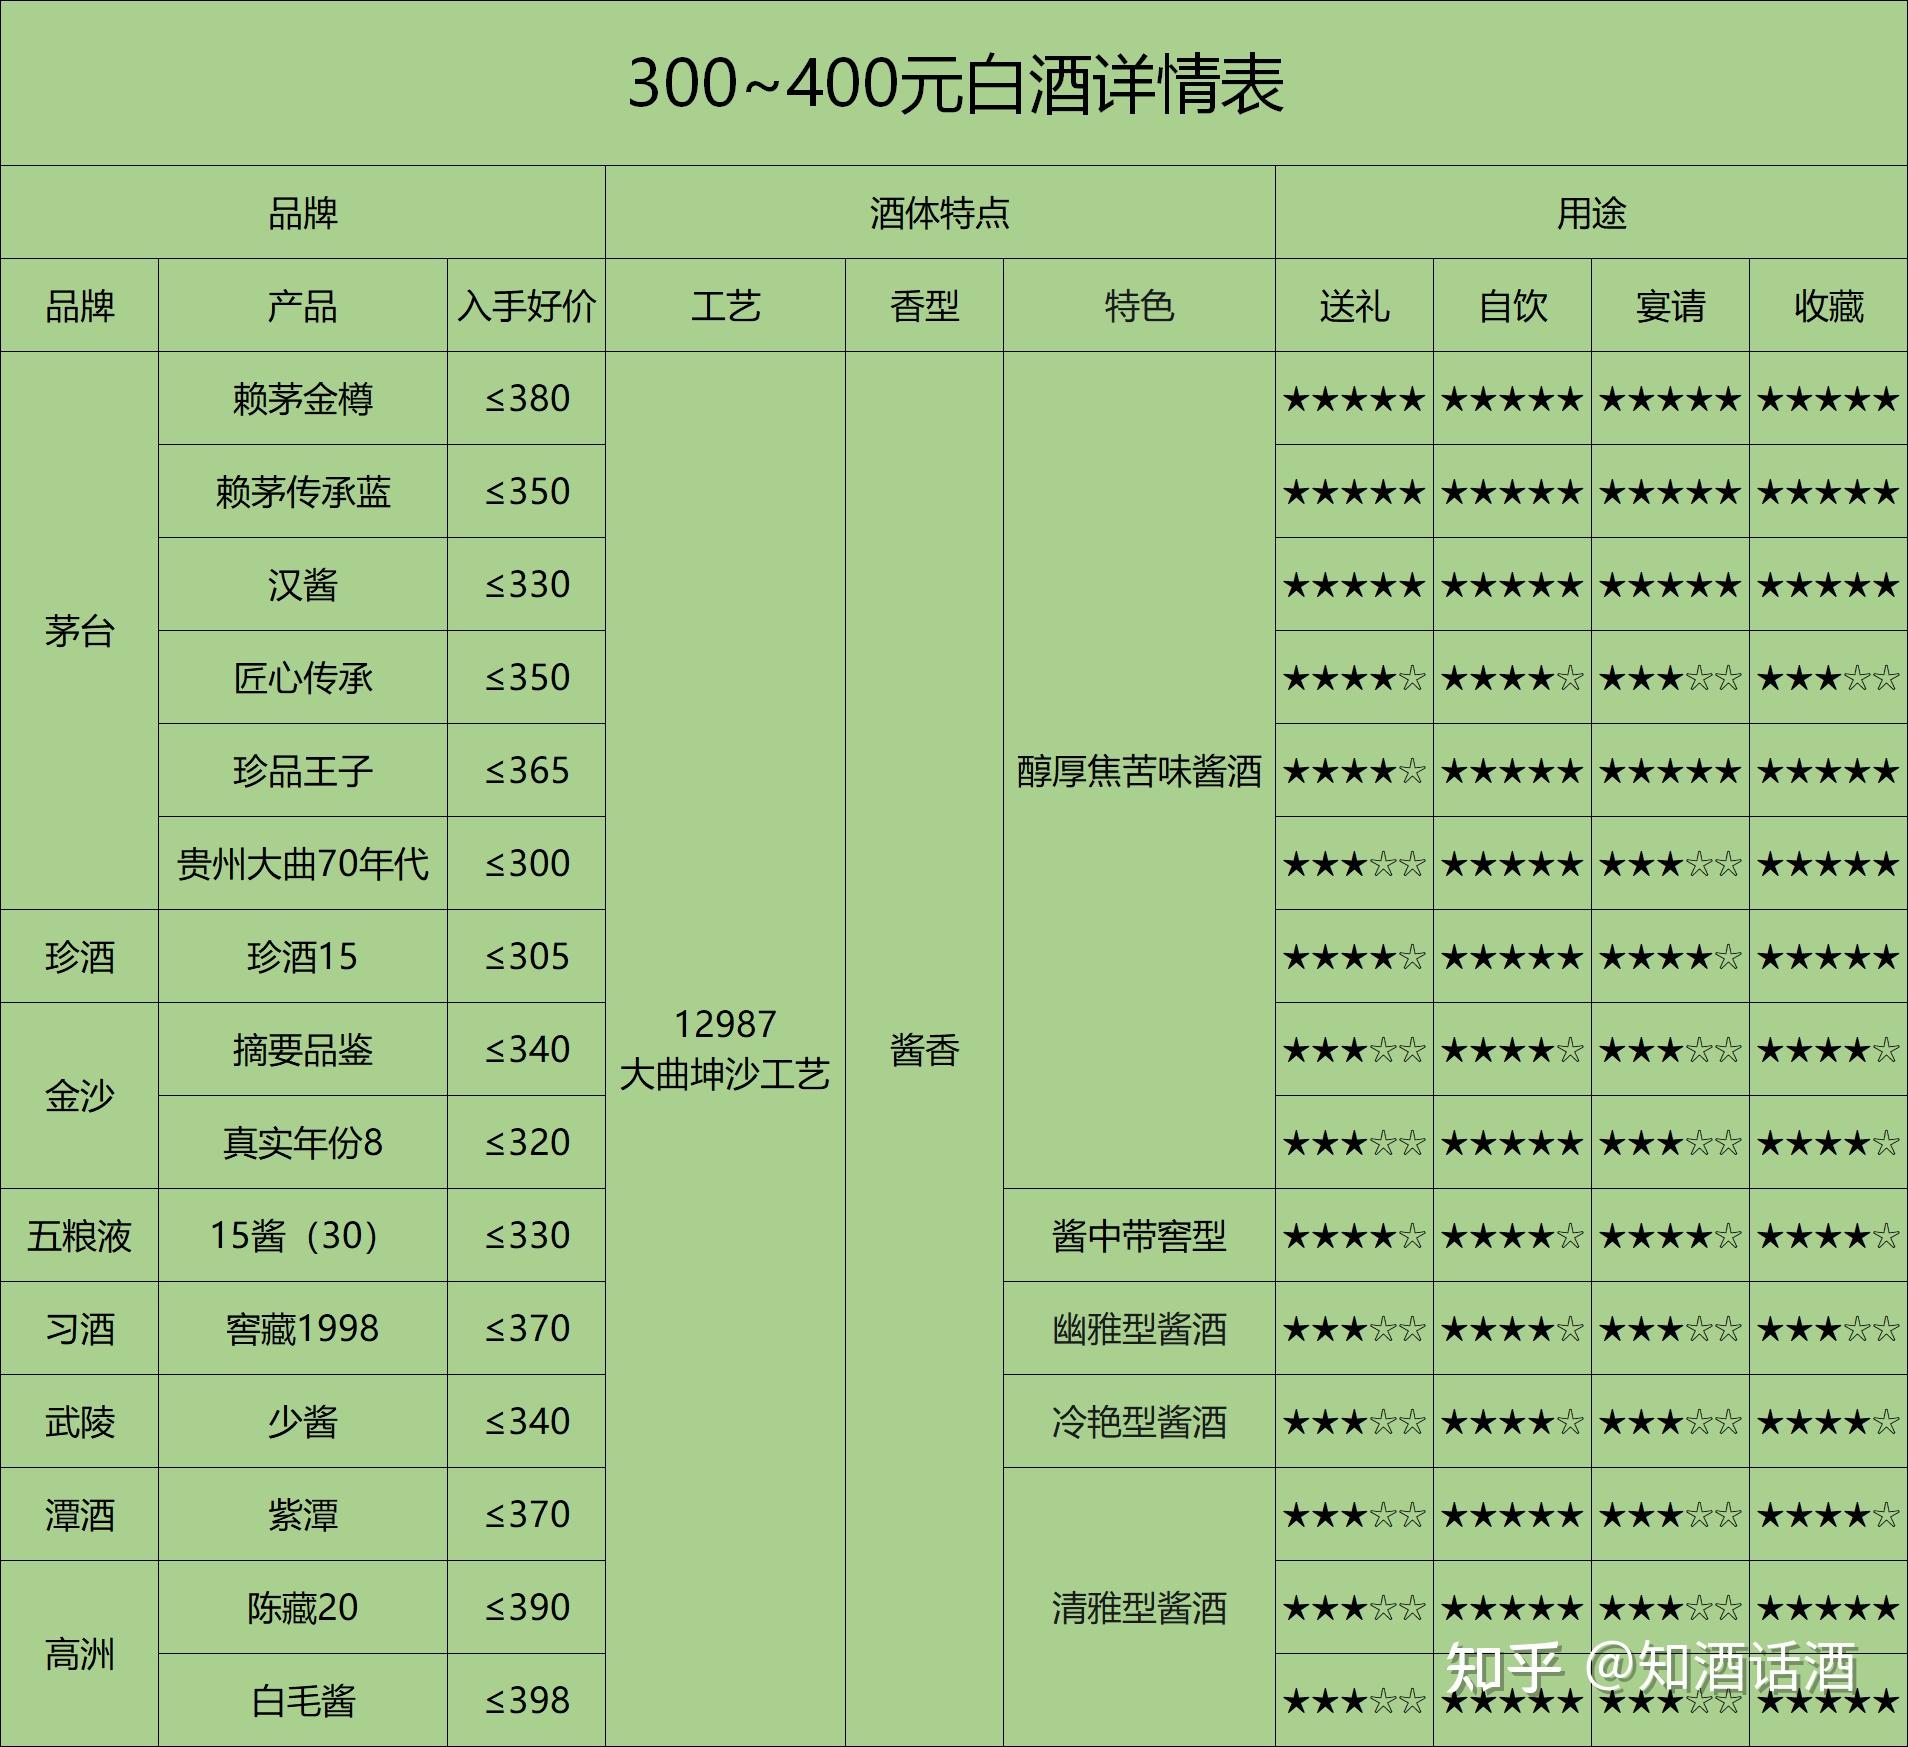The image size is (1908, 1747).
Task: Click 送礼 star rating for 陈藏20
Action: (1354, 1608)
